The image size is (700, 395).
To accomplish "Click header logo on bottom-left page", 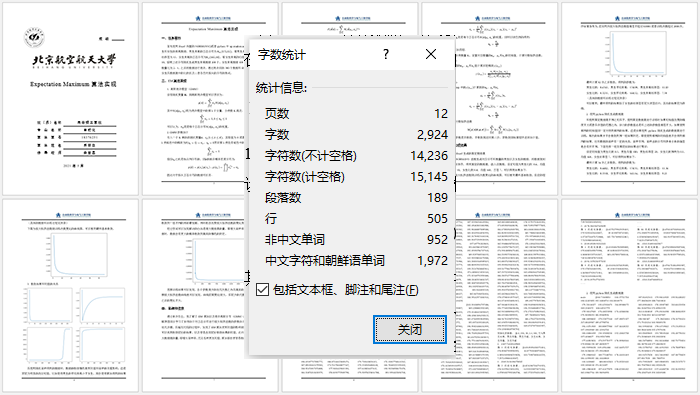I will (74, 215).
